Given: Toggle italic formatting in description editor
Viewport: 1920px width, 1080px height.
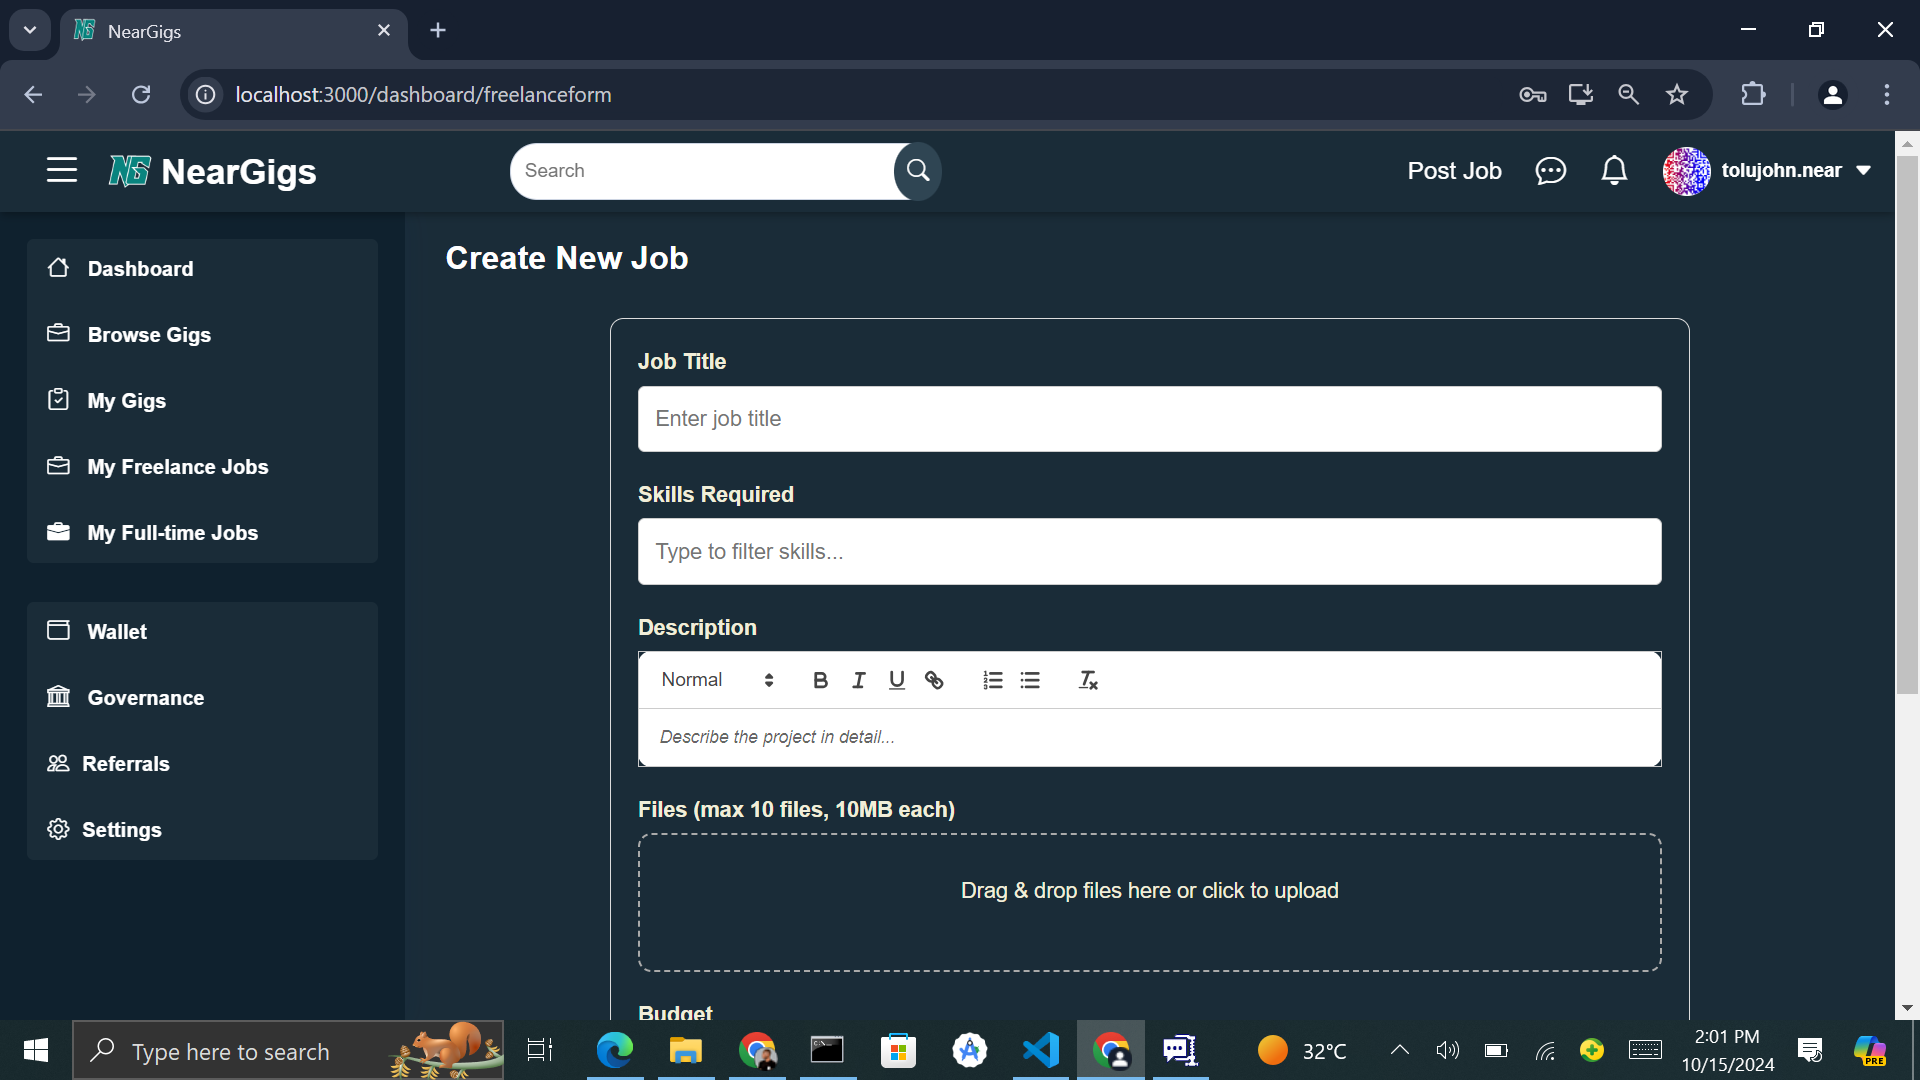Looking at the screenshot, I should pos(858,680).
